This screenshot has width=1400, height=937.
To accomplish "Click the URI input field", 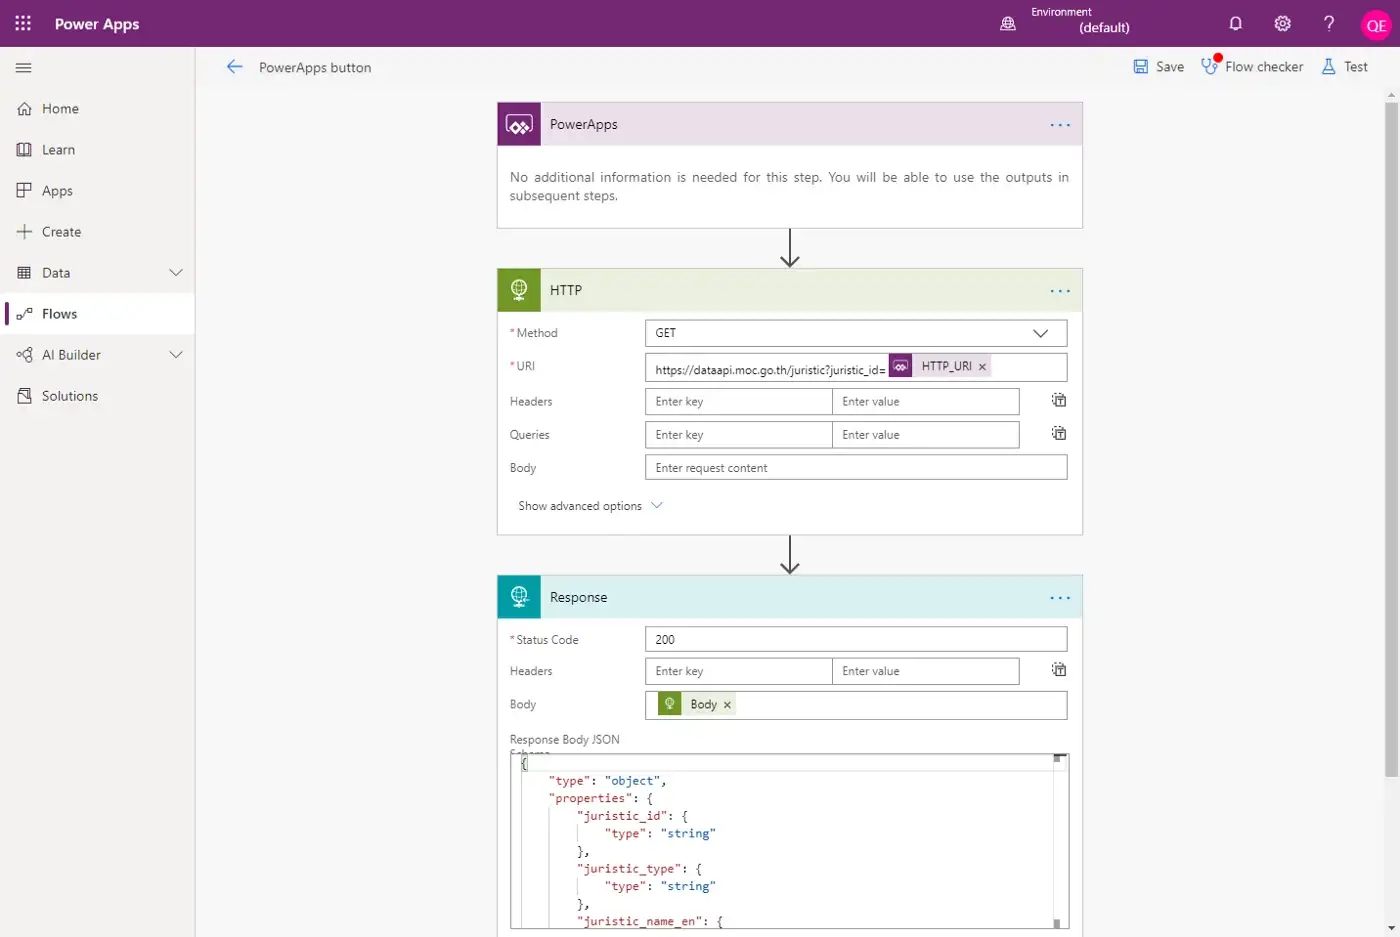I will 856,368.
